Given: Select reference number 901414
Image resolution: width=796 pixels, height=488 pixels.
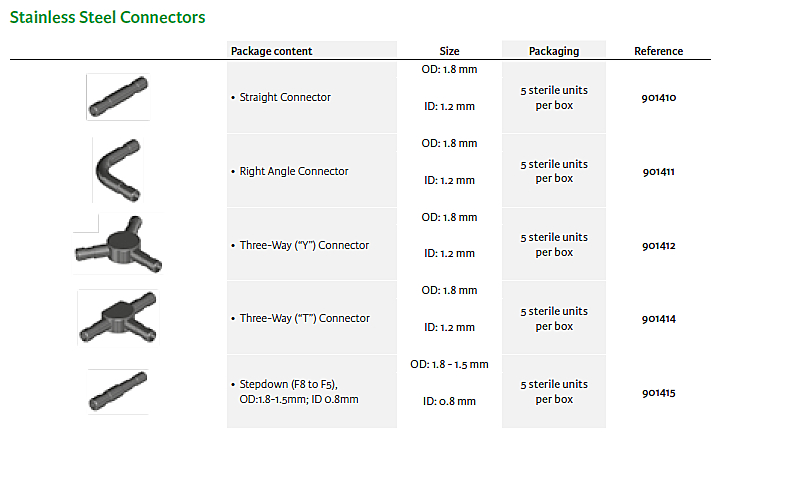Looking at the screenshot, I should click(659, 319).
